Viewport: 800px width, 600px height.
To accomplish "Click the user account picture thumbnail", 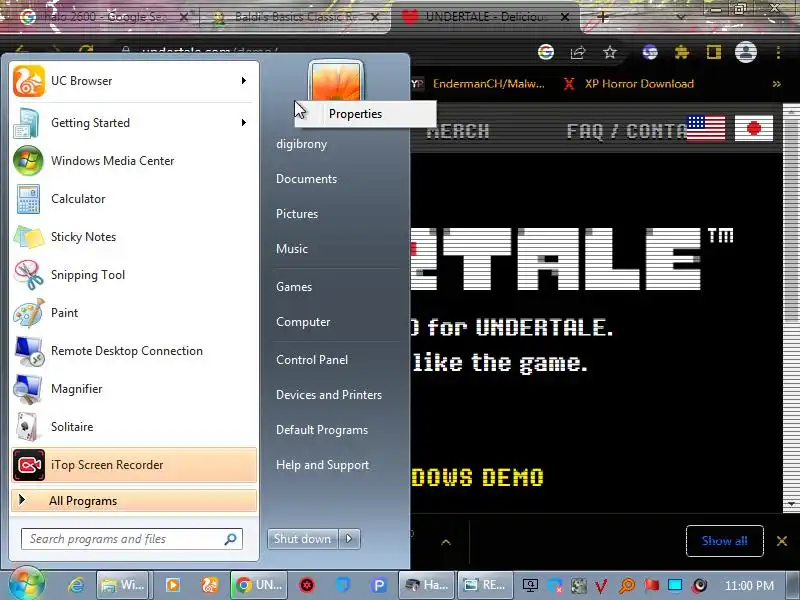I will point(336,81).
